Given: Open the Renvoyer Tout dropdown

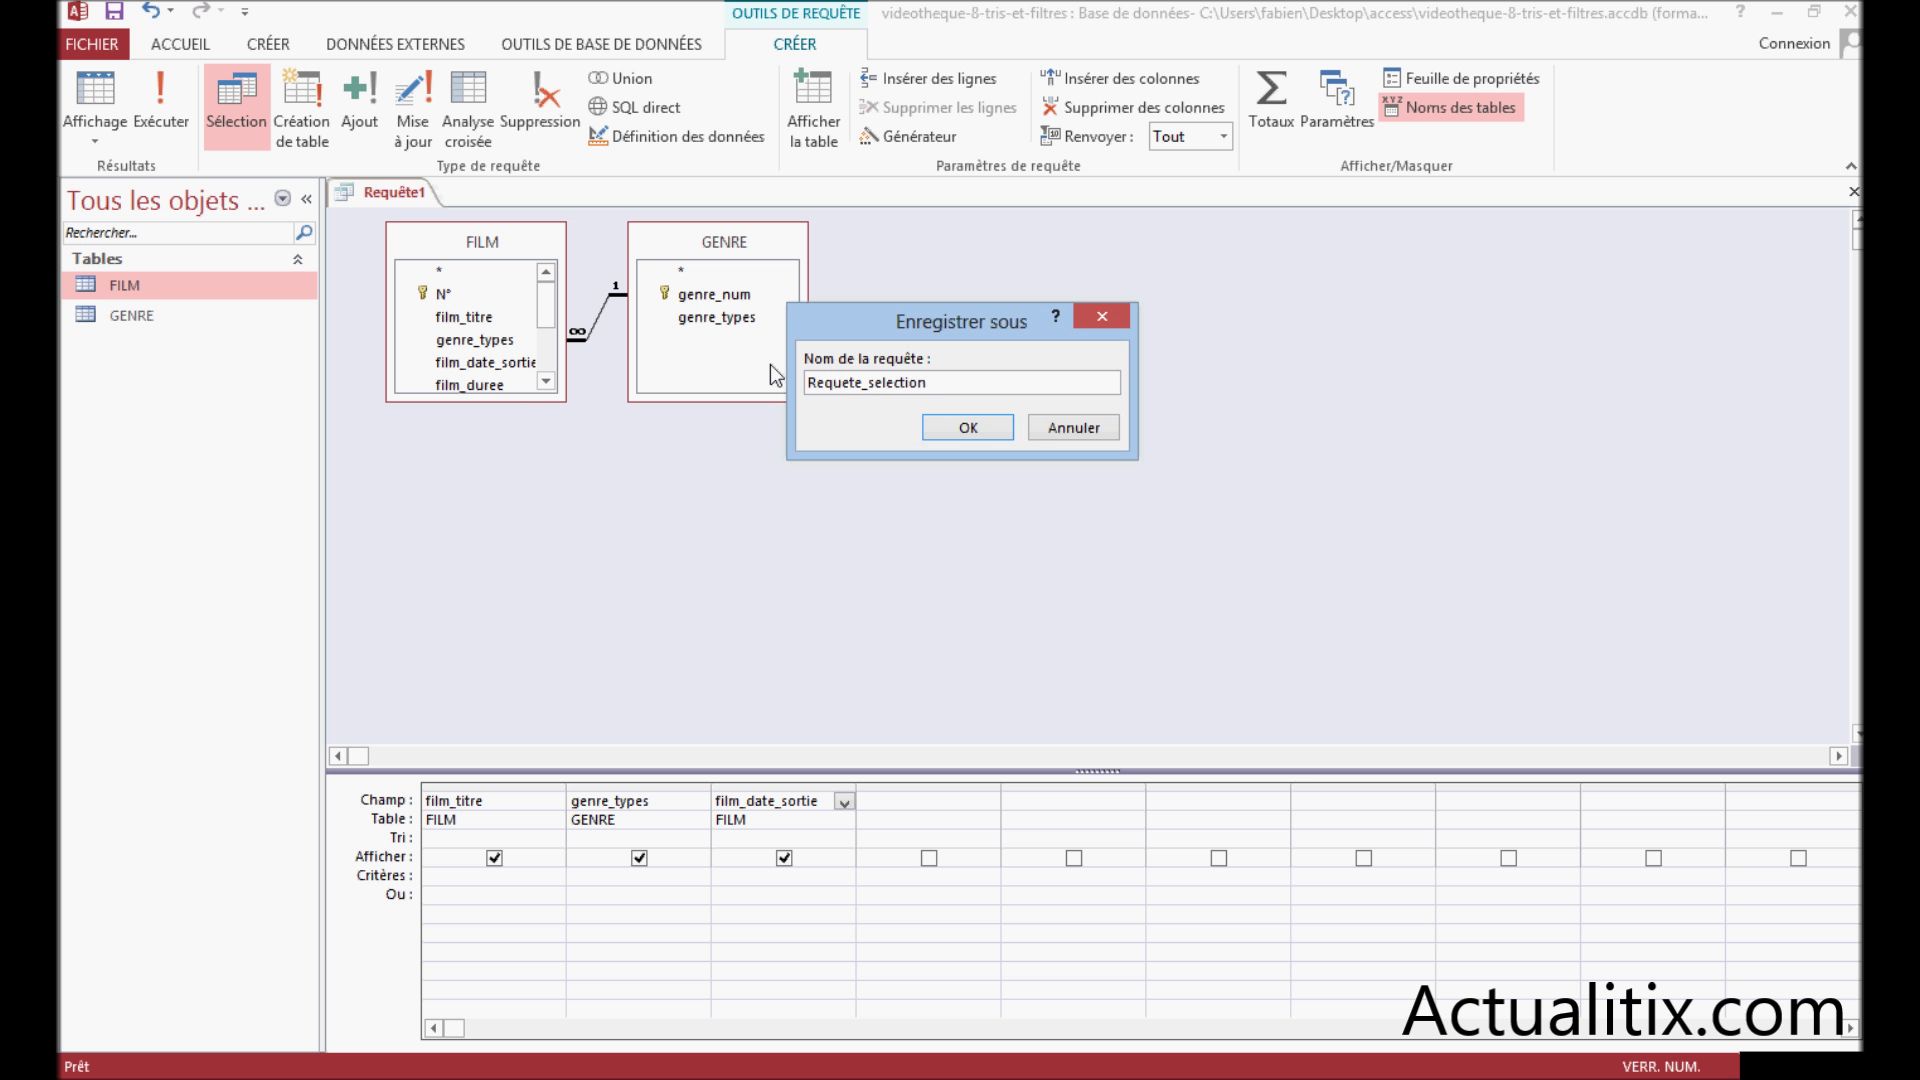Looking at the screenshot, I should pyautogui.click(x=1223, y=136).
